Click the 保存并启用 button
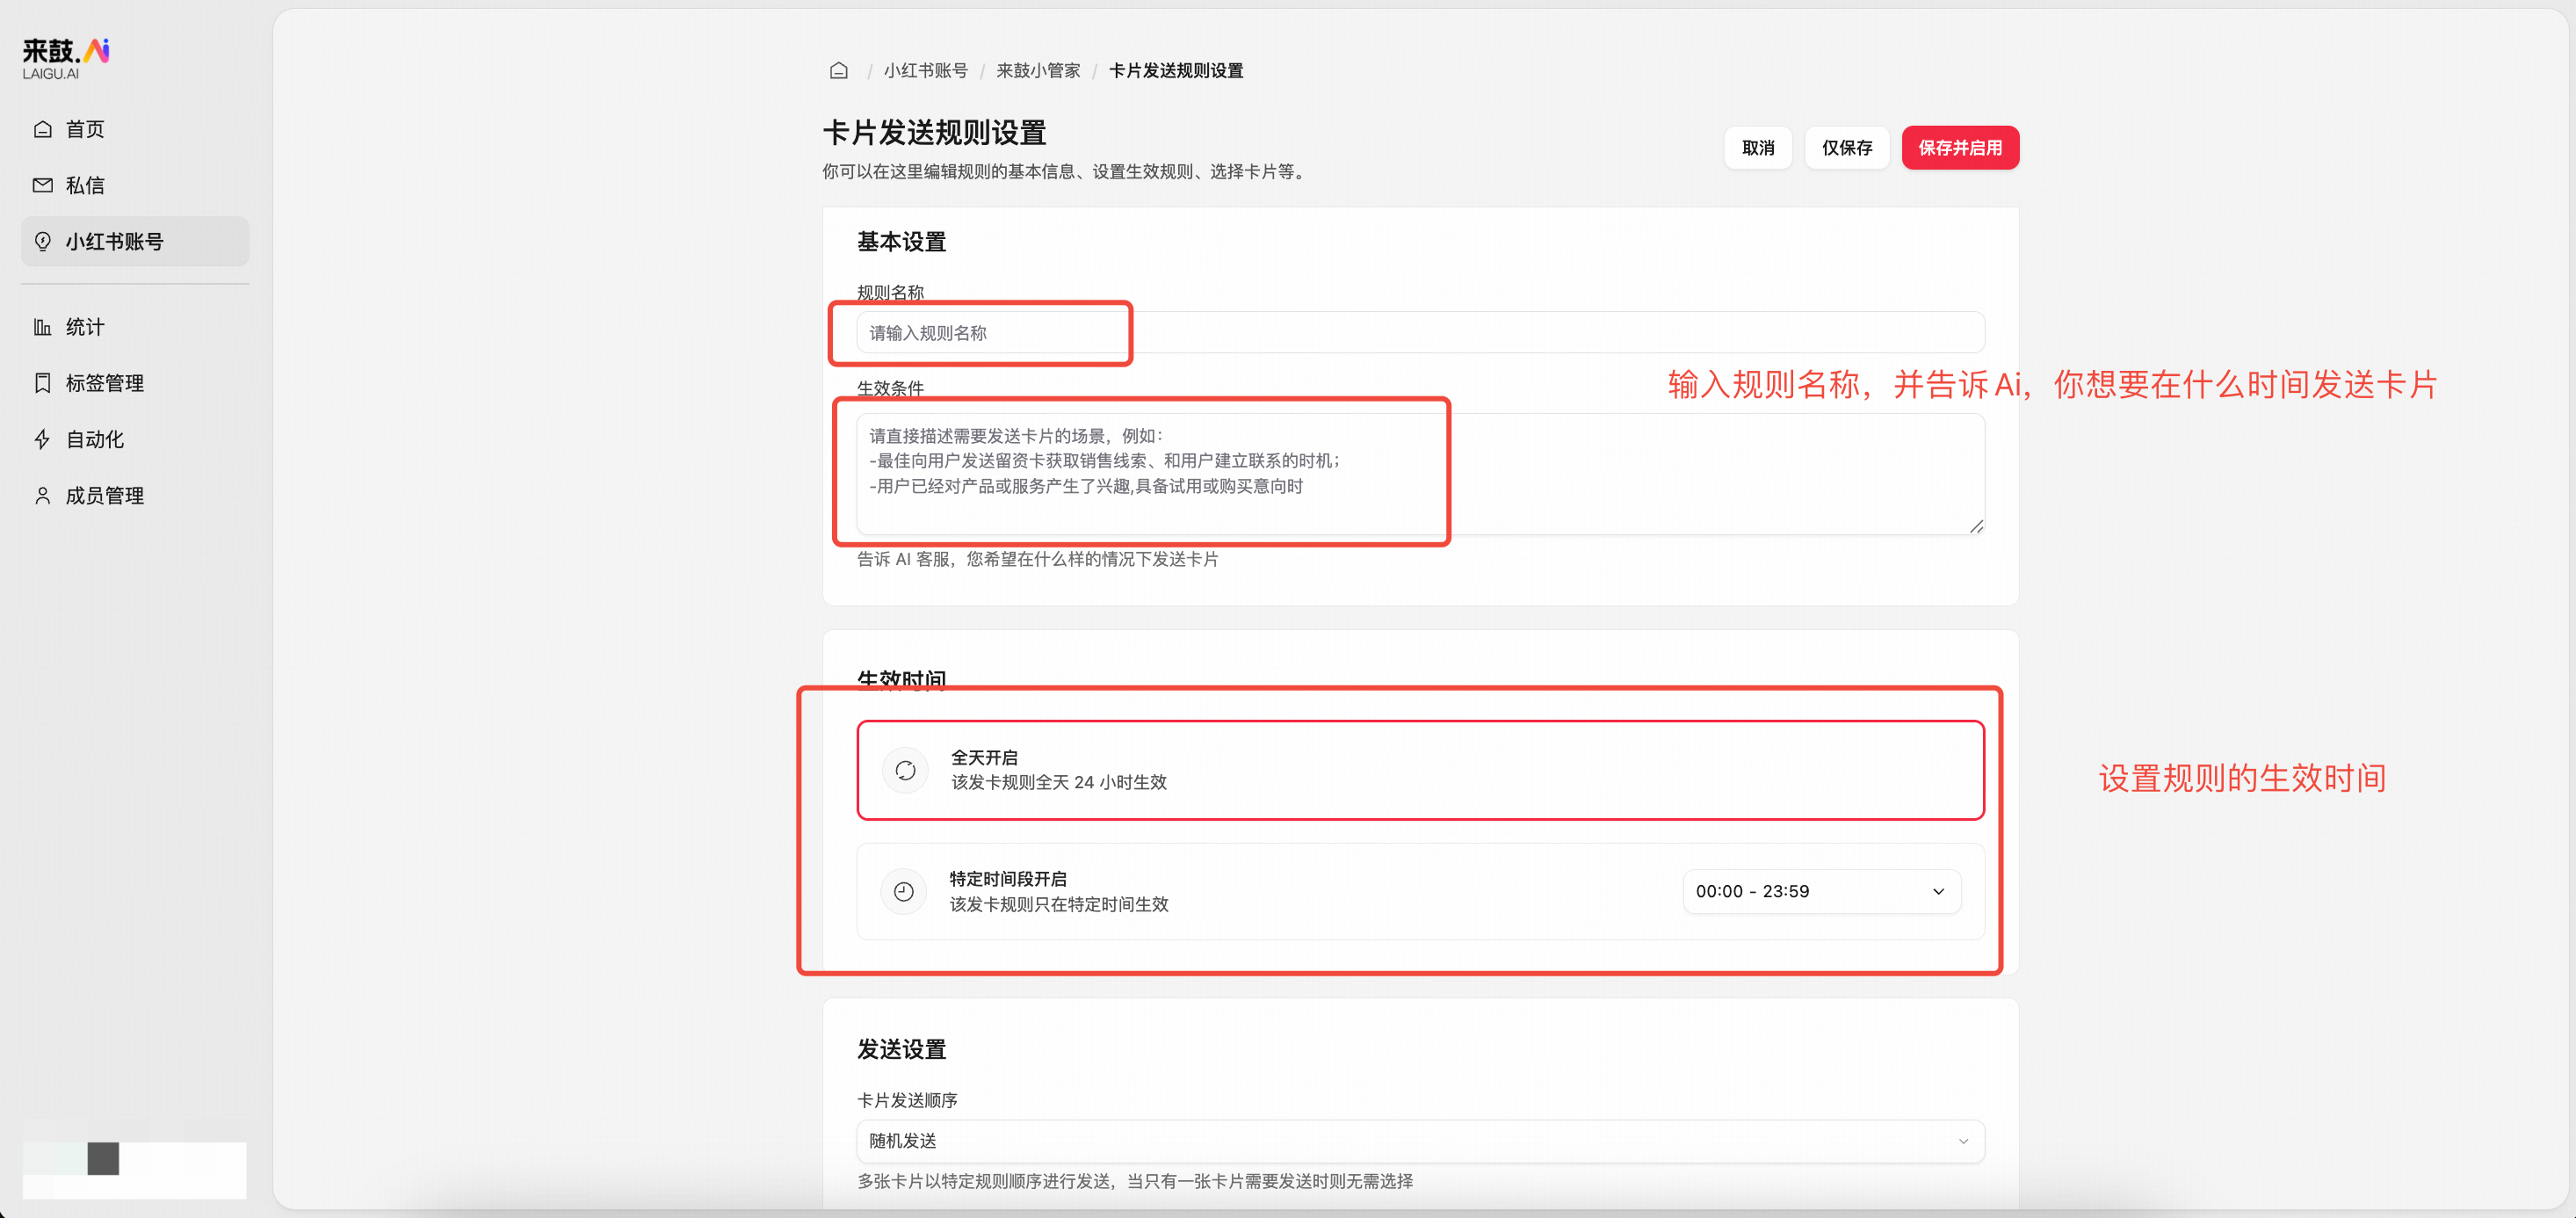 [1960, 147]
